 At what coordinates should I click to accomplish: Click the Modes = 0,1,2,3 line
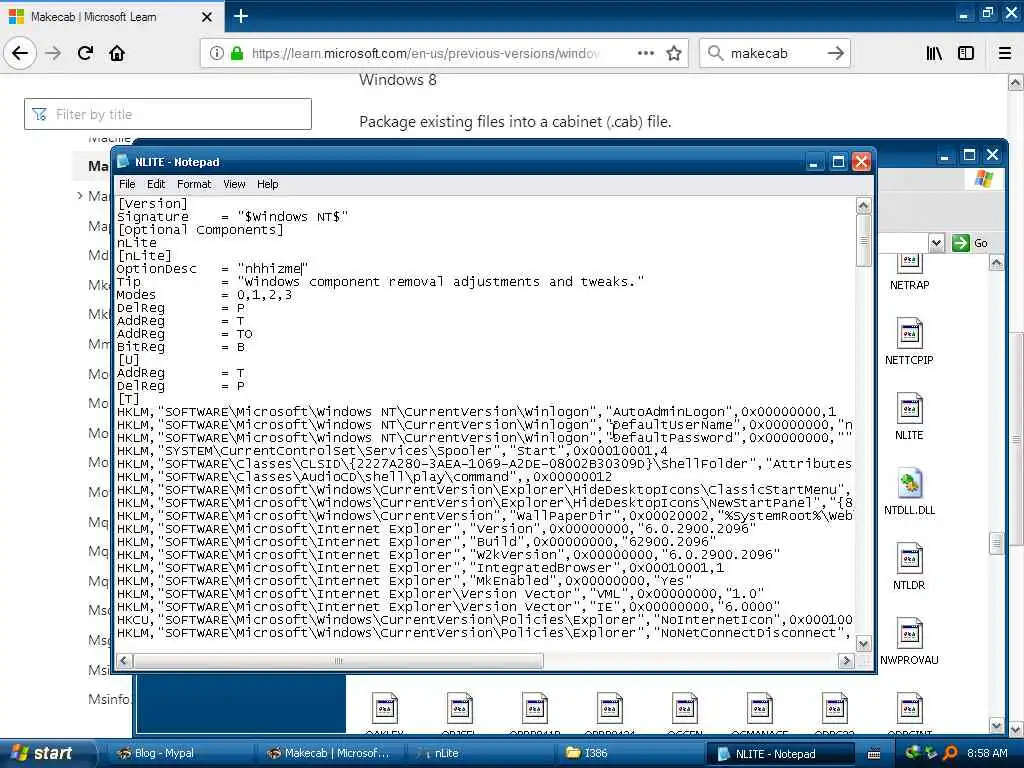[204, 295]
